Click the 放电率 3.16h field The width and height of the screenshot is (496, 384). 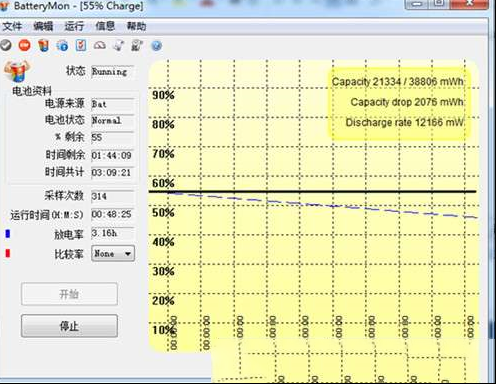tap(113, 233)
